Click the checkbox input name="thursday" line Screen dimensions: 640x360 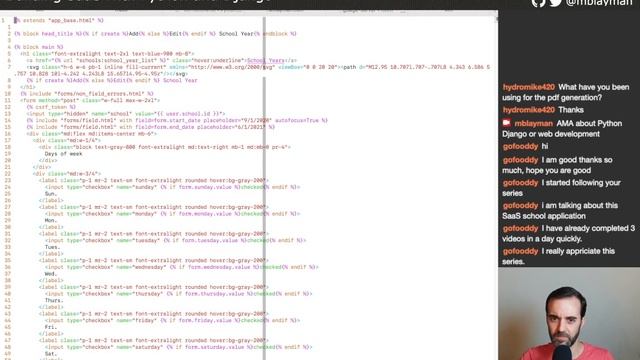(x=179, y=293)
